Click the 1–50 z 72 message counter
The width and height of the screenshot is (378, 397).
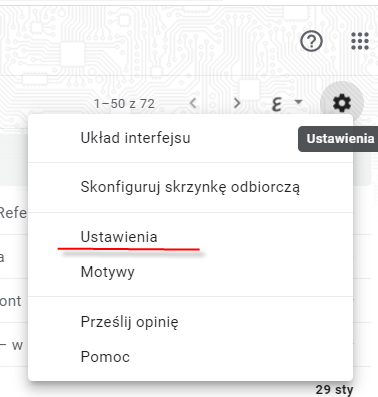coord(124,104)
